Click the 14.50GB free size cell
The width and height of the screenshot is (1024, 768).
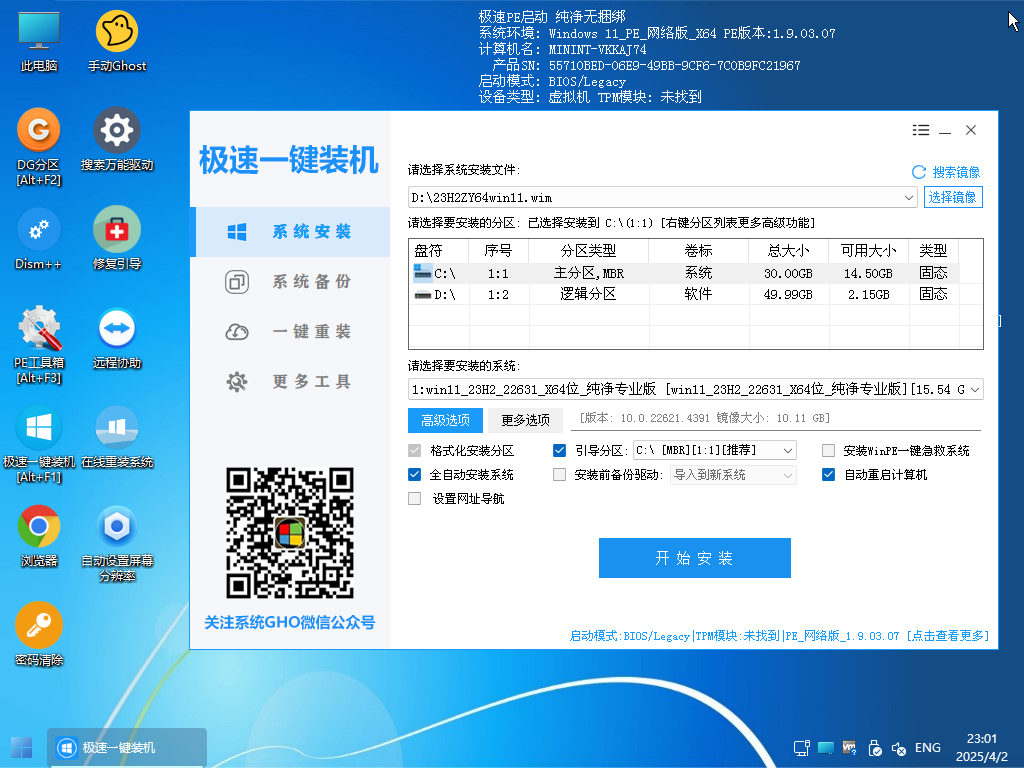[x=869, y=273]
